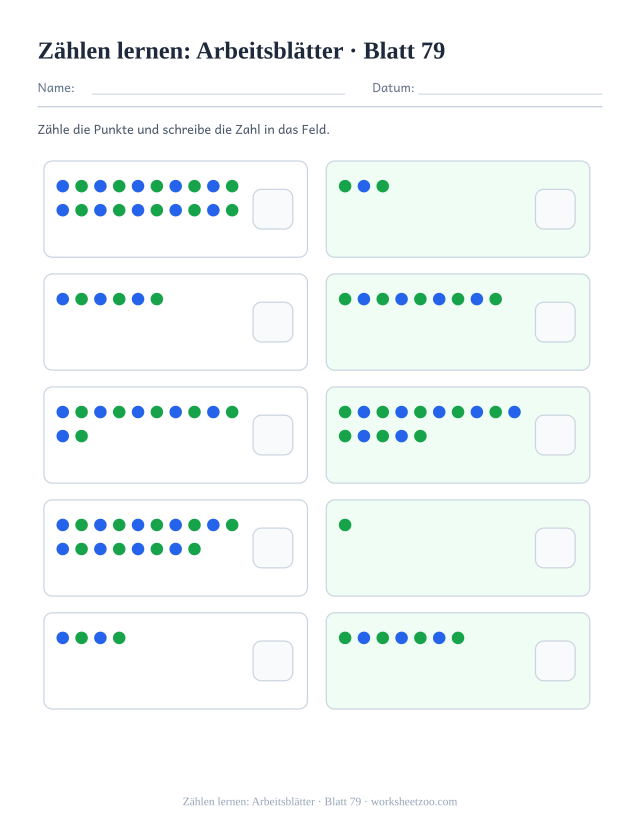Click the instruction text Zähle die Punkte

[86, 130]
